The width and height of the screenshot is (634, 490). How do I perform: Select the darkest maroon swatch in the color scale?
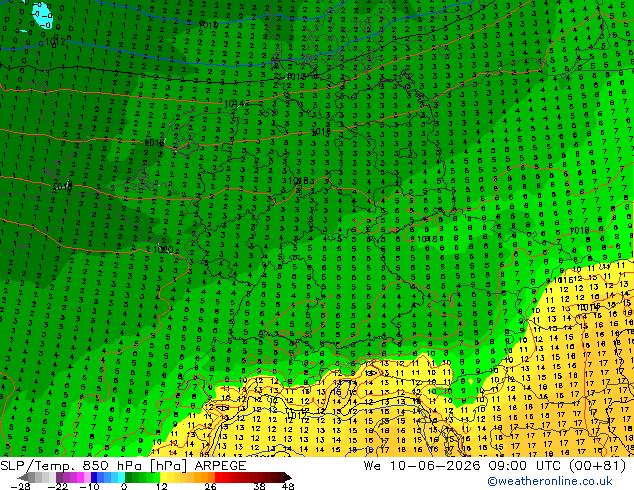287,477
